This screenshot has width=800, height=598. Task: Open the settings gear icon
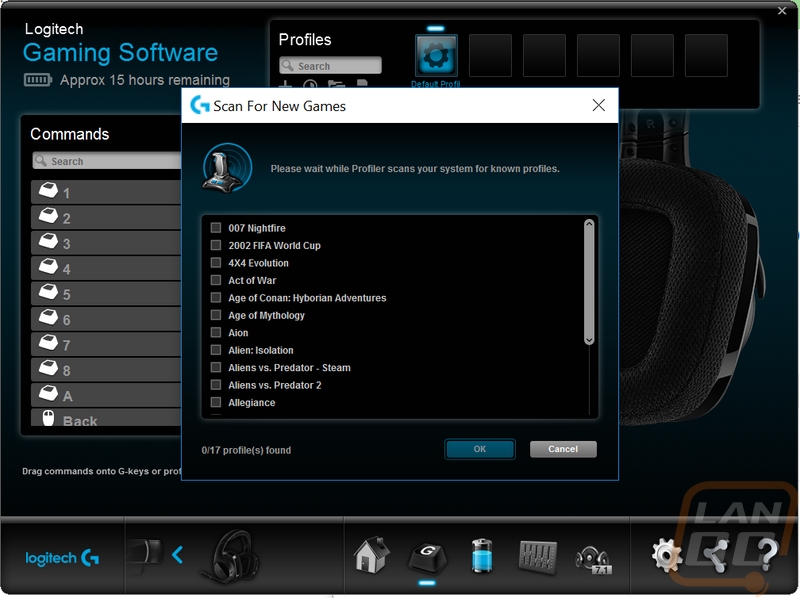coord(667,554)
